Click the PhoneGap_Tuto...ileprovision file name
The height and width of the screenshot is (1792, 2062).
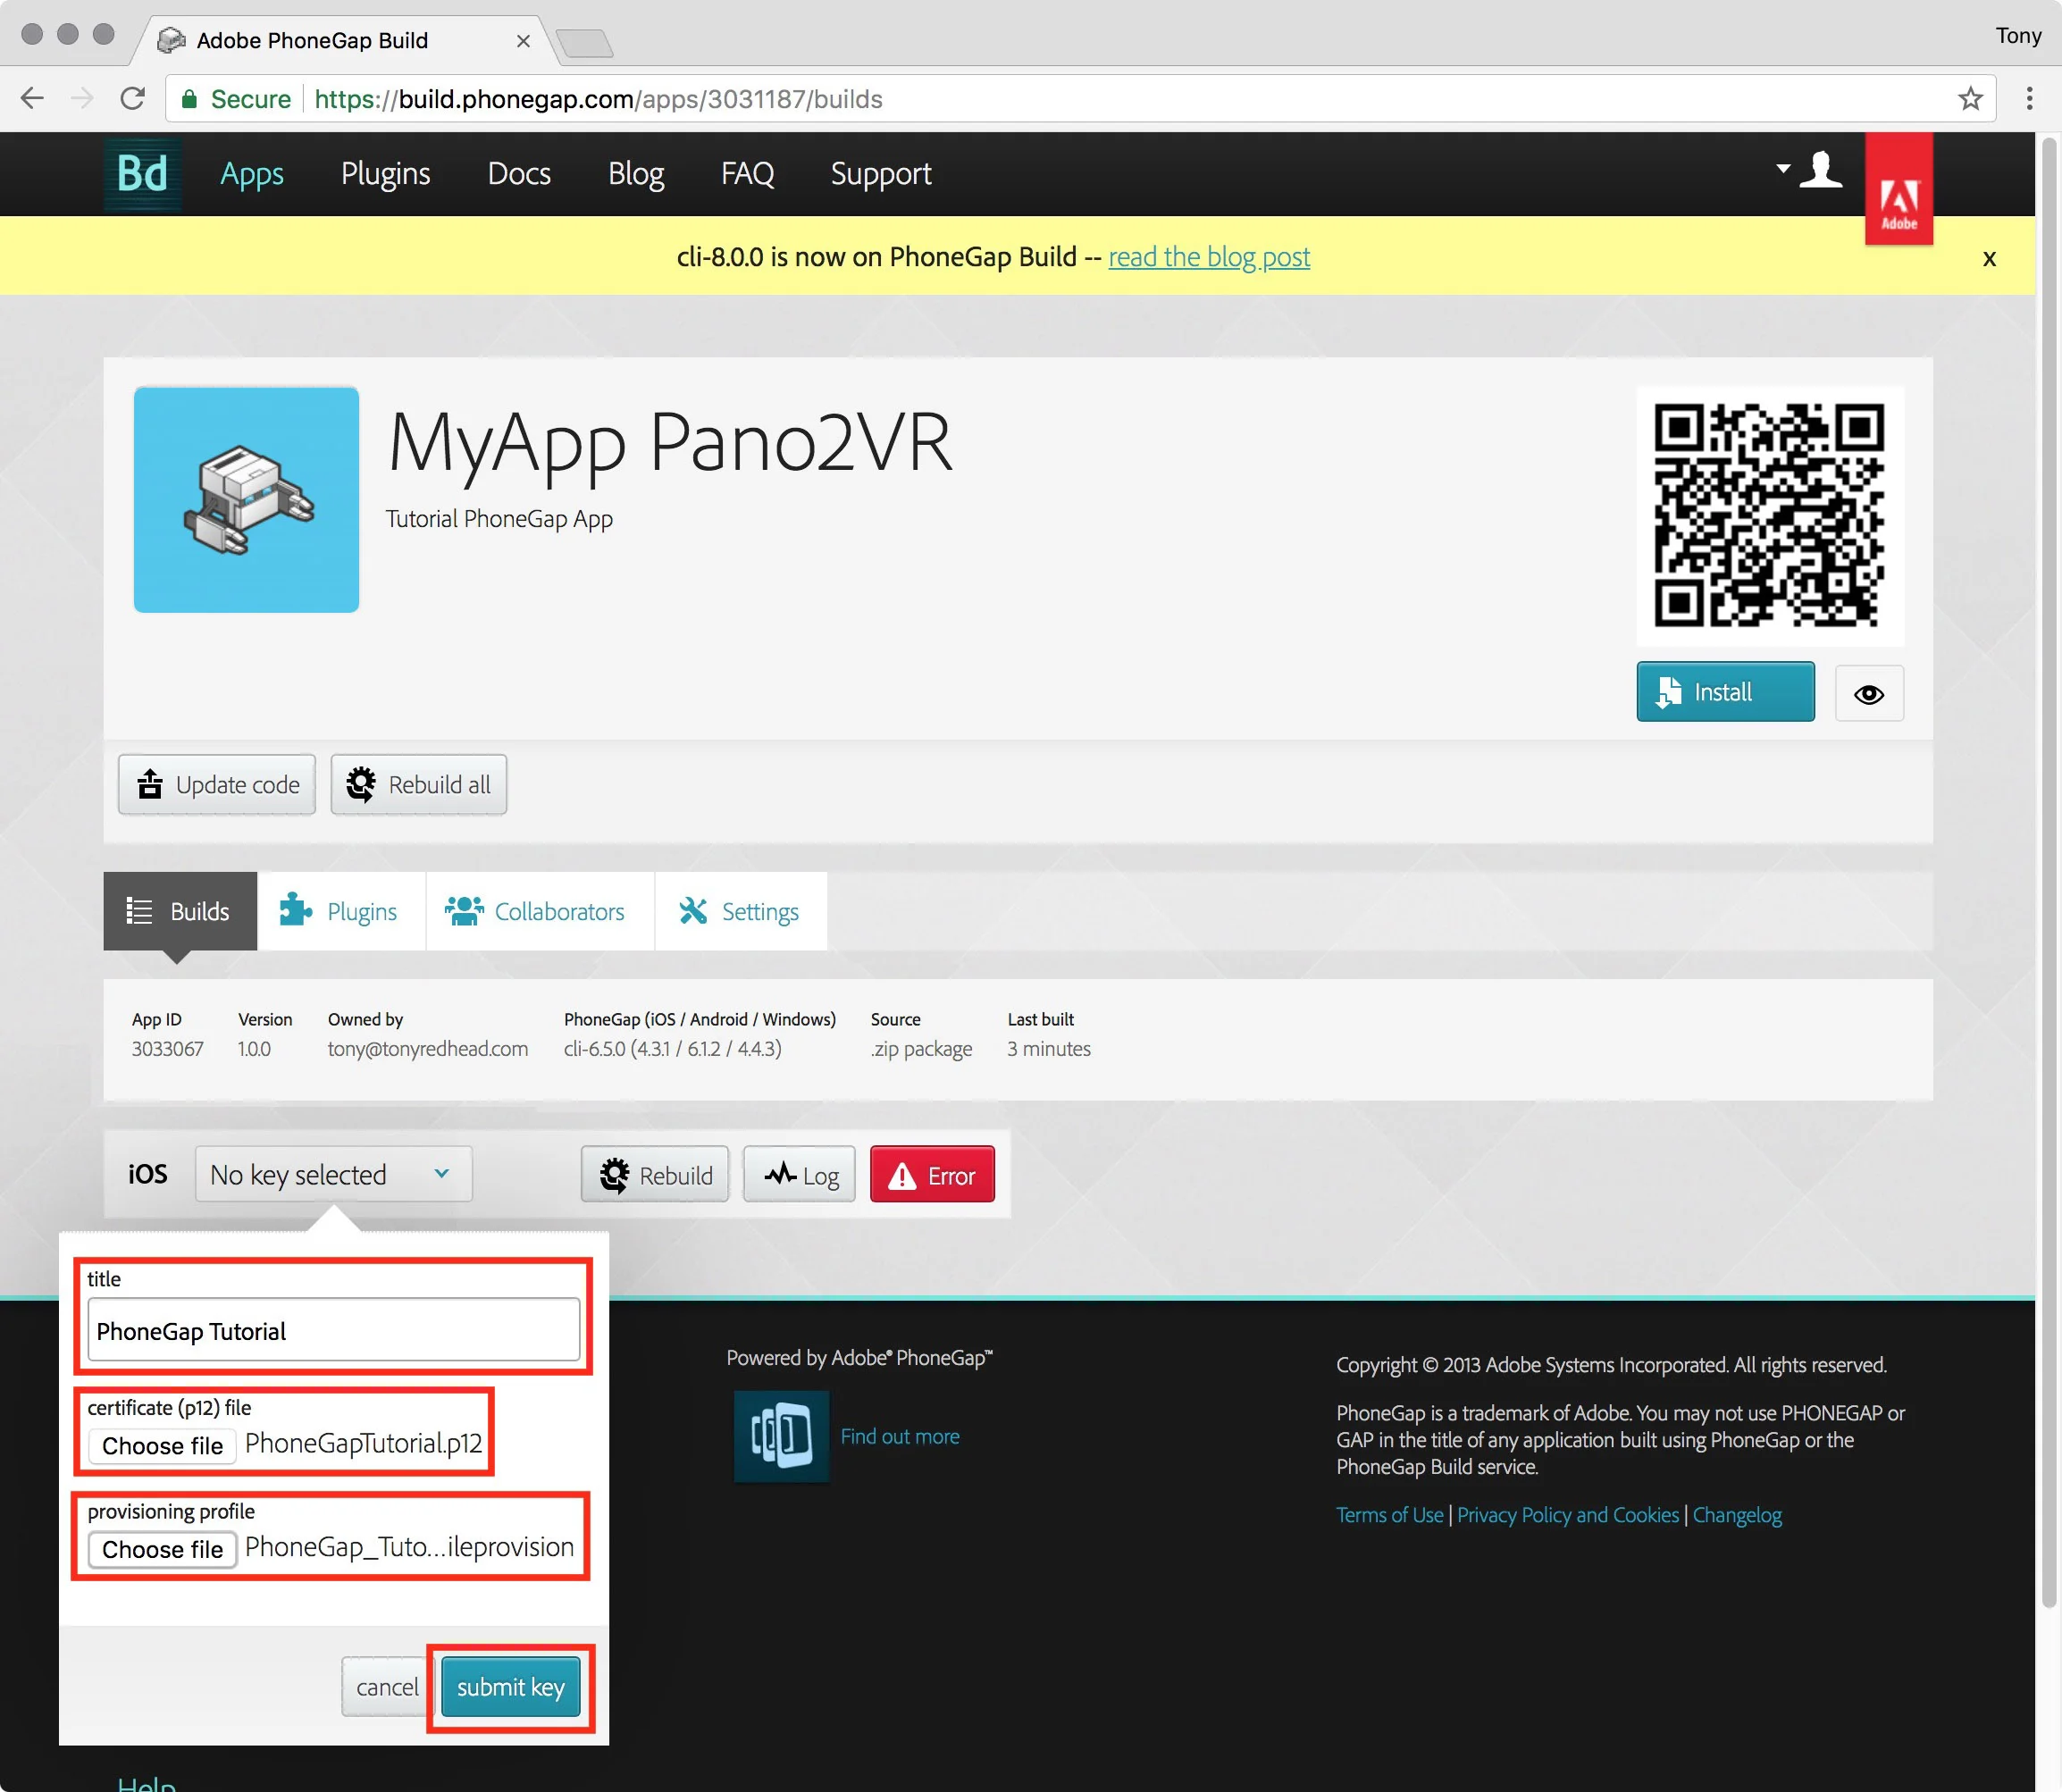tap(409, 1547)
